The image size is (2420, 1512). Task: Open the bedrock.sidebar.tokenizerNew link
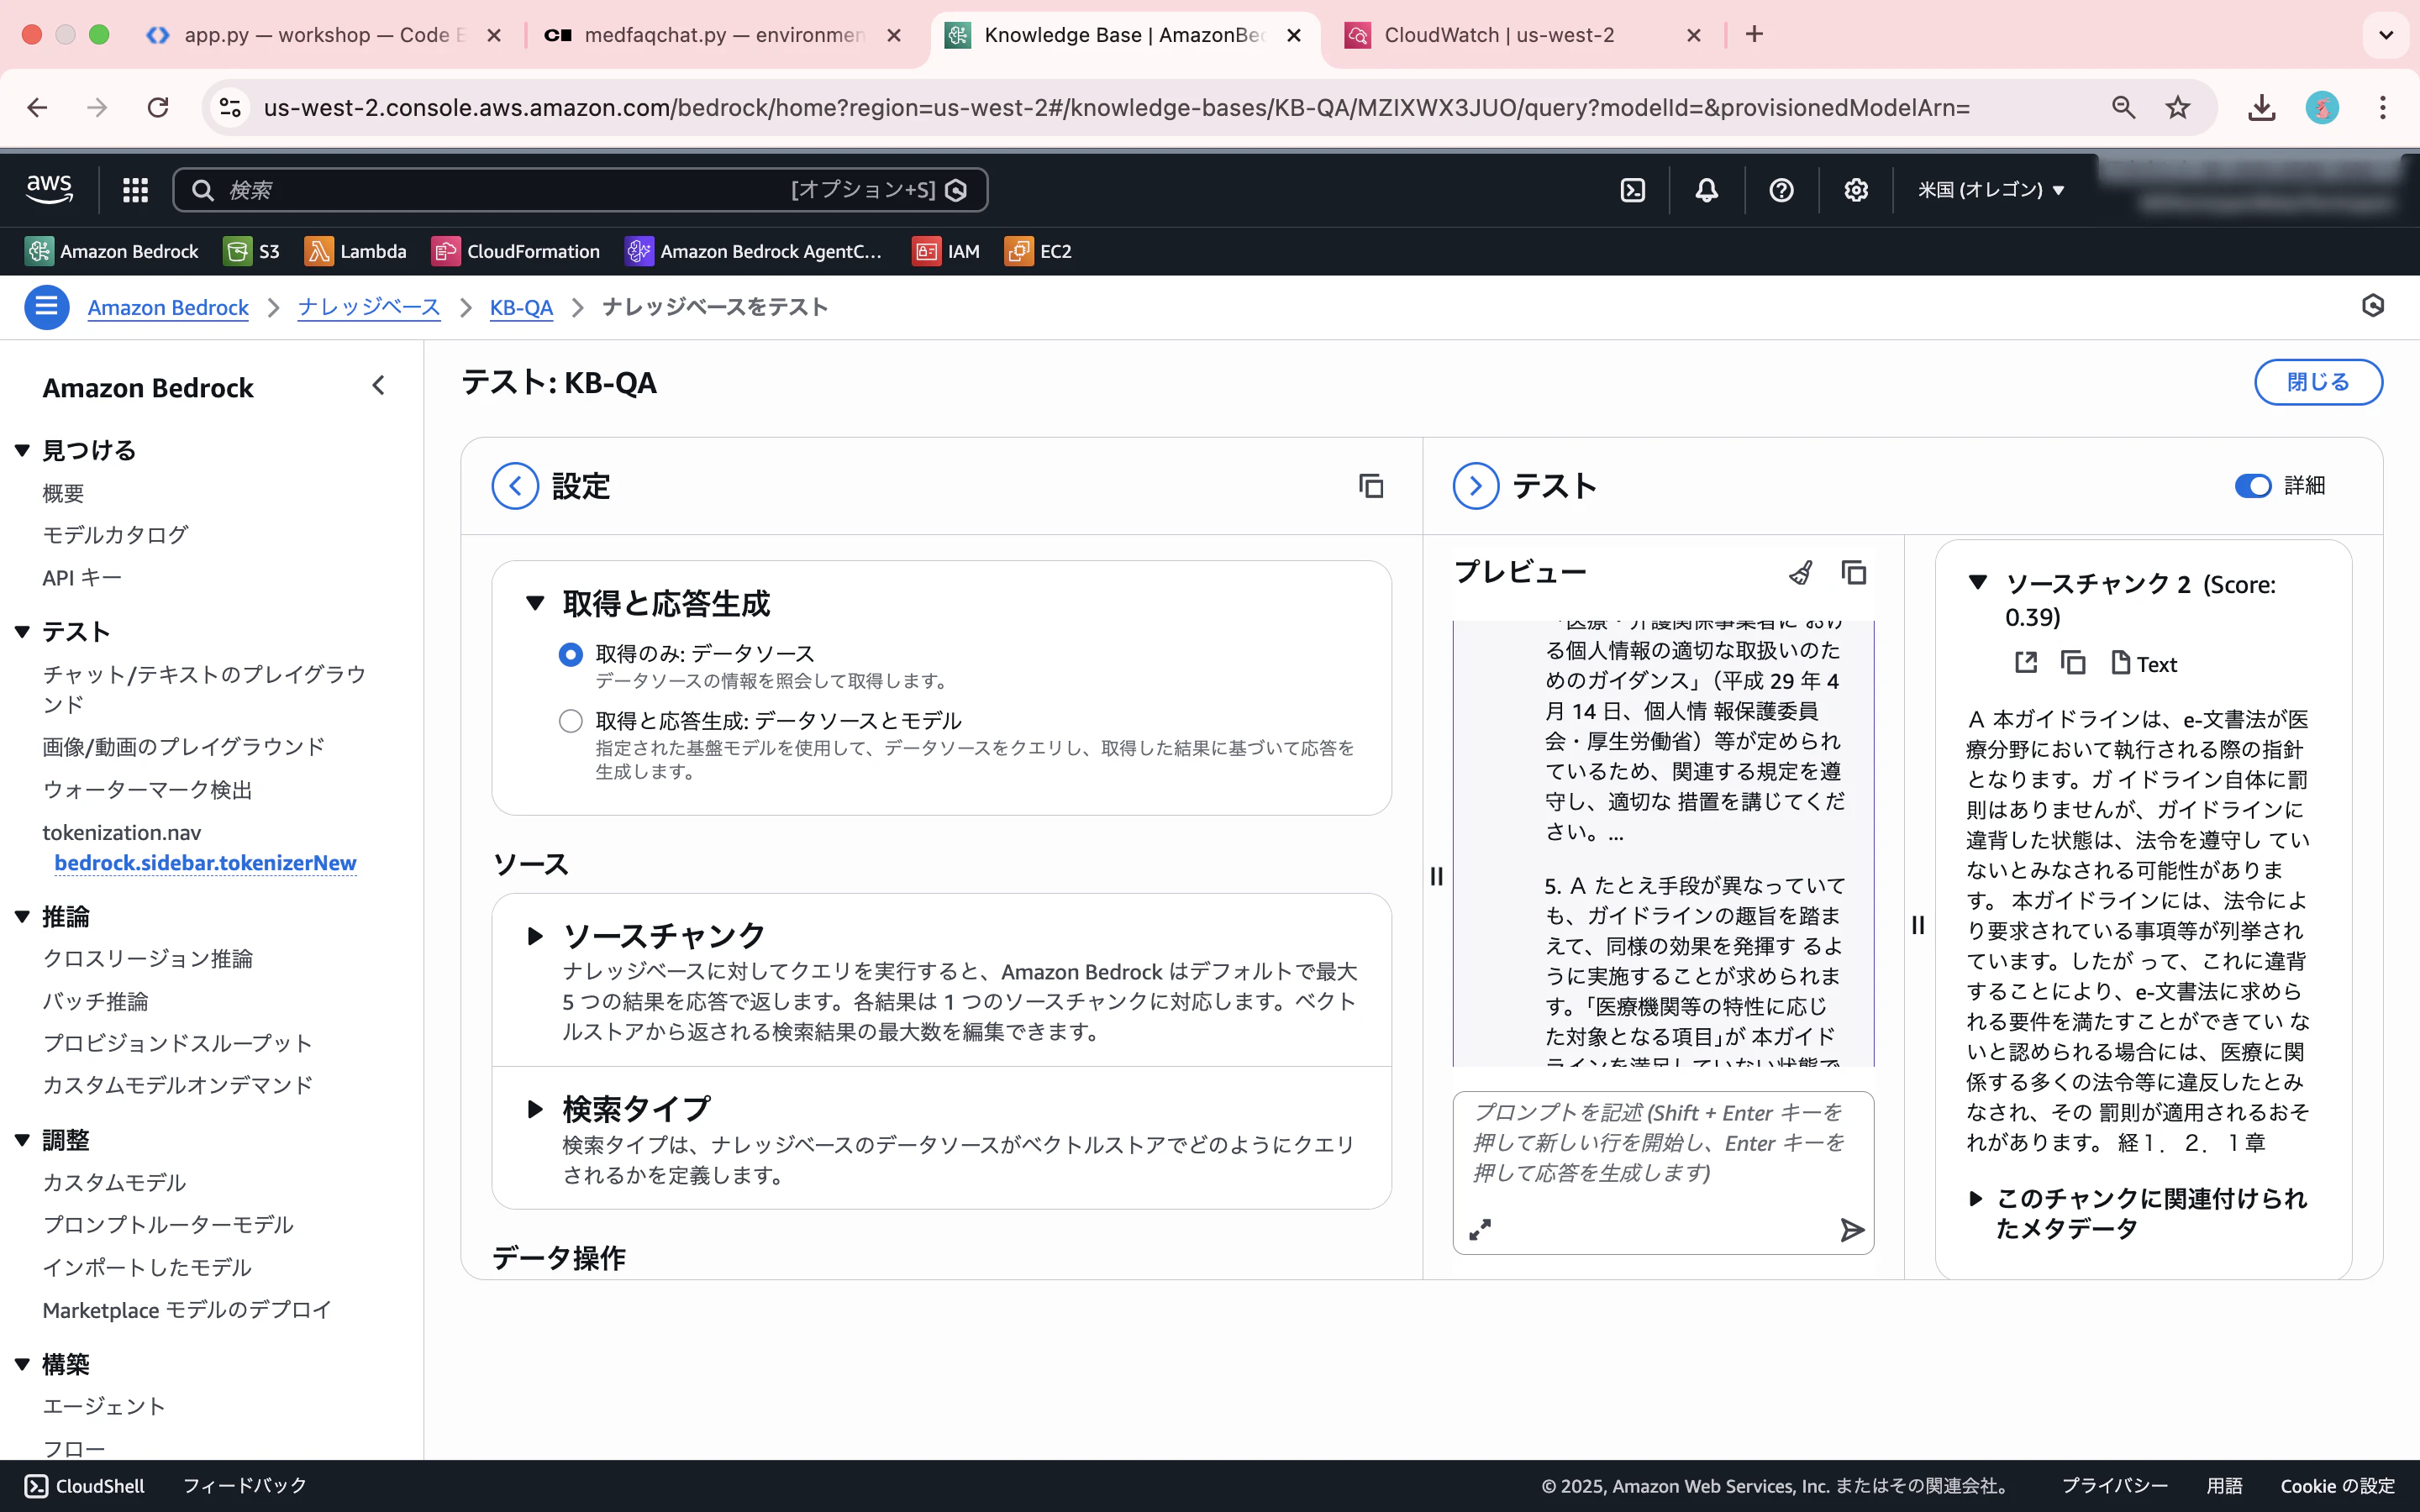[205, 863]
